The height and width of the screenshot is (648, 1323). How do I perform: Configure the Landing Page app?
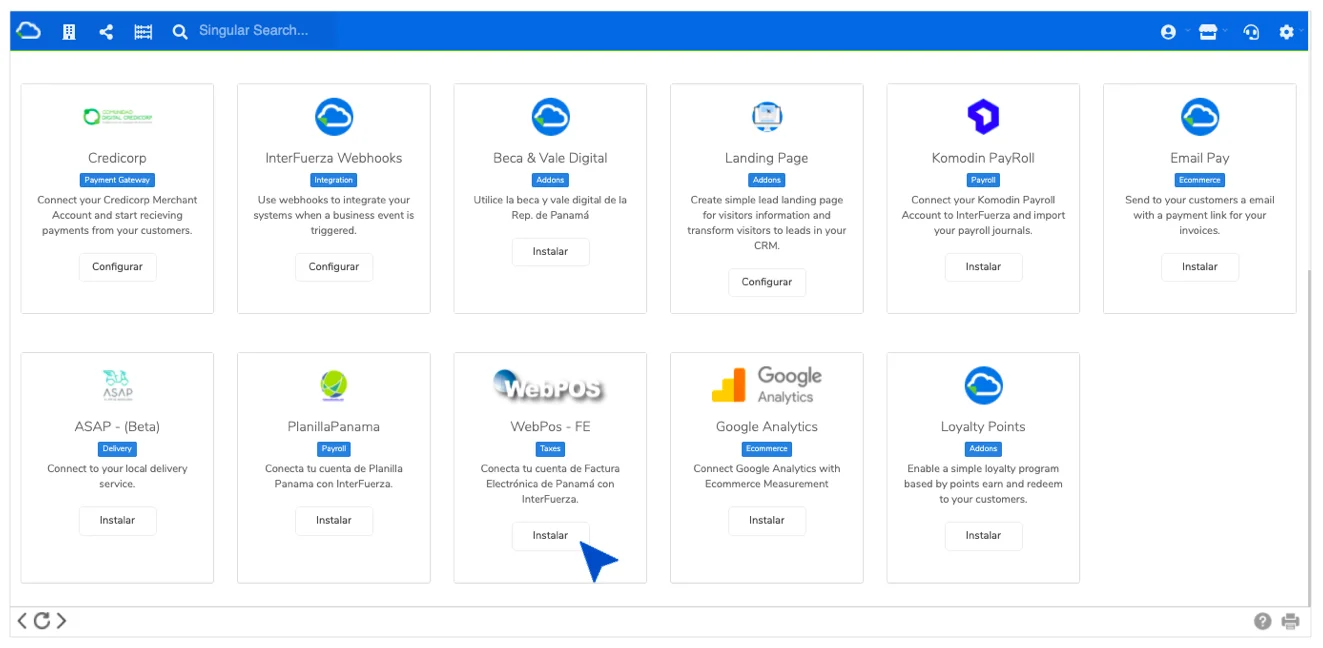pyautogui.click(x=767, y=282)
